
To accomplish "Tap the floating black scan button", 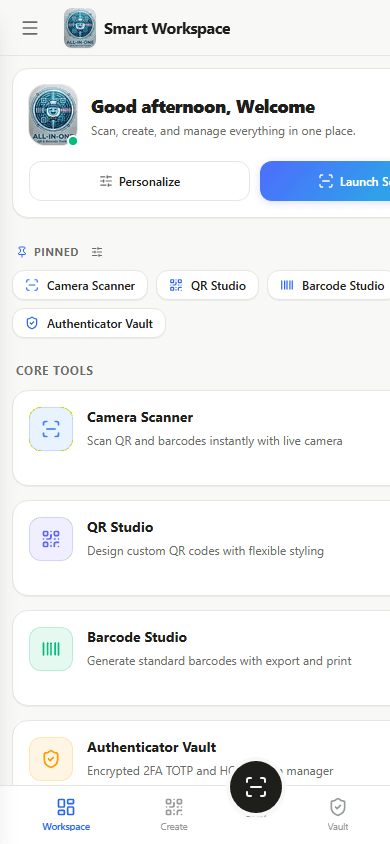I will click(x=256, y=787).
